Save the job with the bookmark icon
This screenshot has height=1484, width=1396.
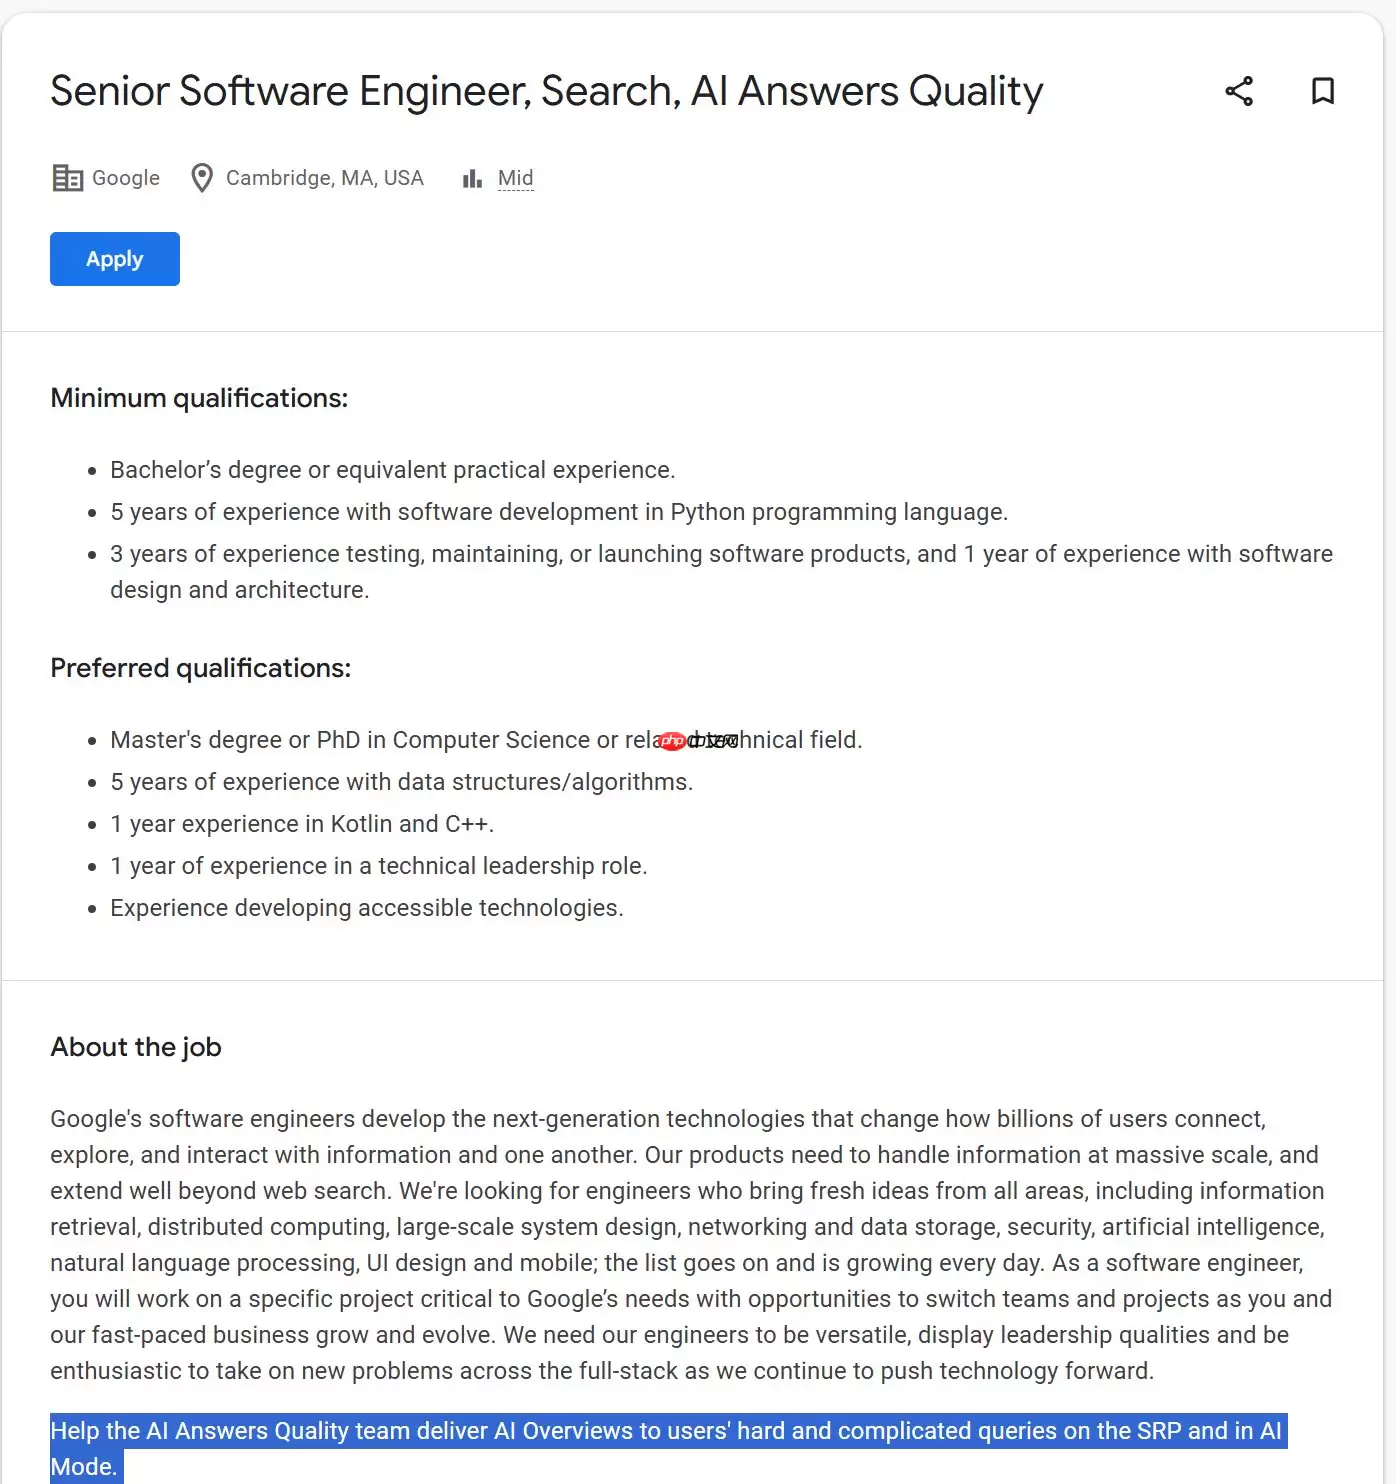pyautogui.click(x=1322, y=91)
